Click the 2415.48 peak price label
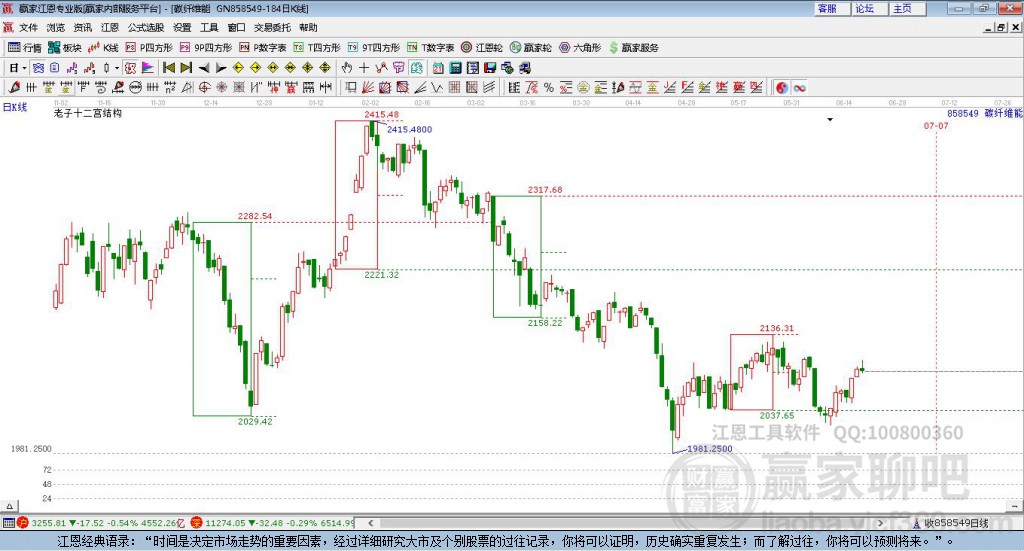The image size is (1024, 551). point(381,114)
